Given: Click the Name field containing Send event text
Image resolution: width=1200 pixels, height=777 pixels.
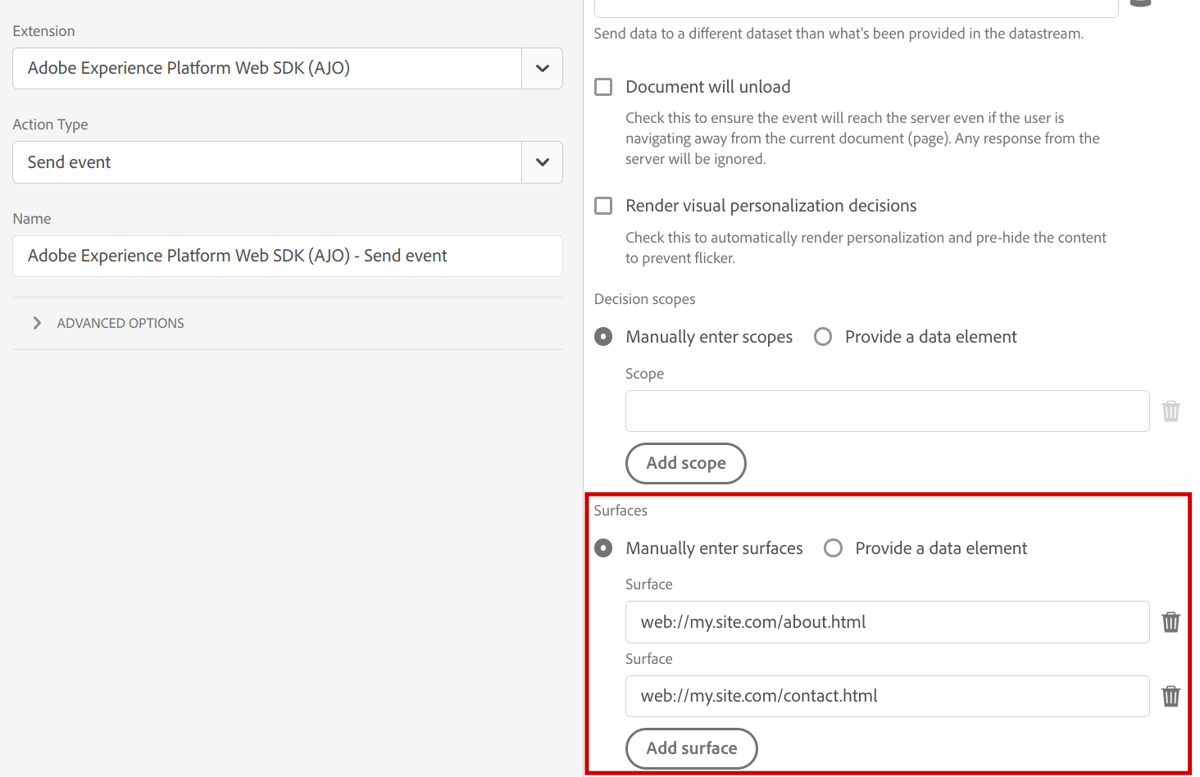Looking at the screenshot, I should tap(287, 256).
